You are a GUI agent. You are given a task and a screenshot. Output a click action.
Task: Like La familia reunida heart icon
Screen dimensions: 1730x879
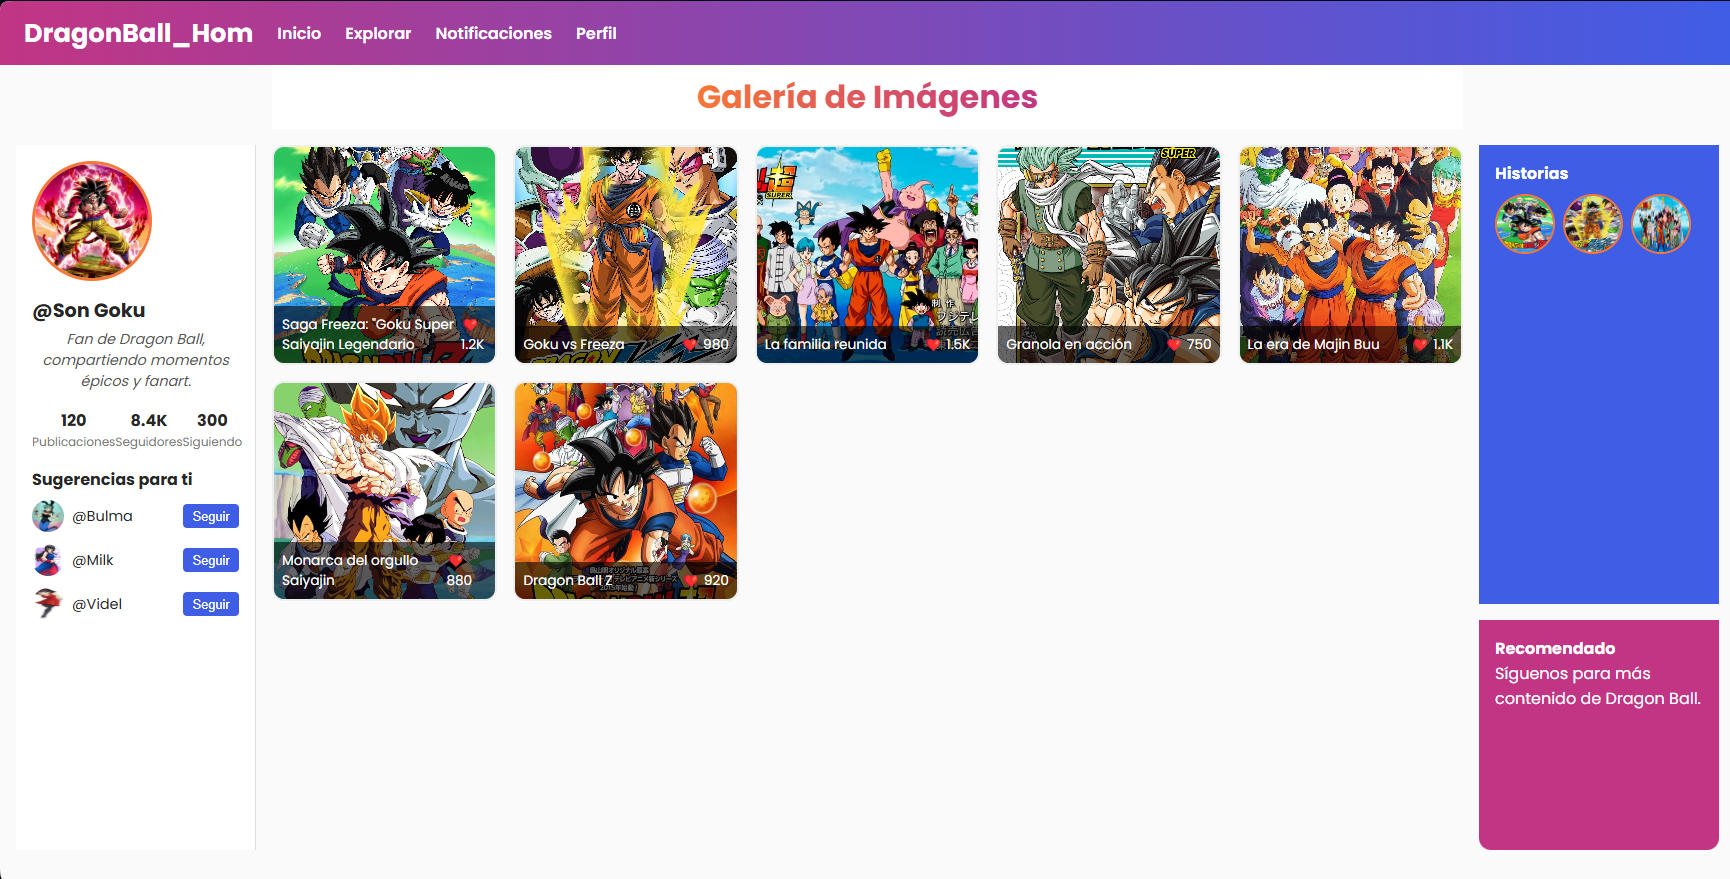[933, 344]
